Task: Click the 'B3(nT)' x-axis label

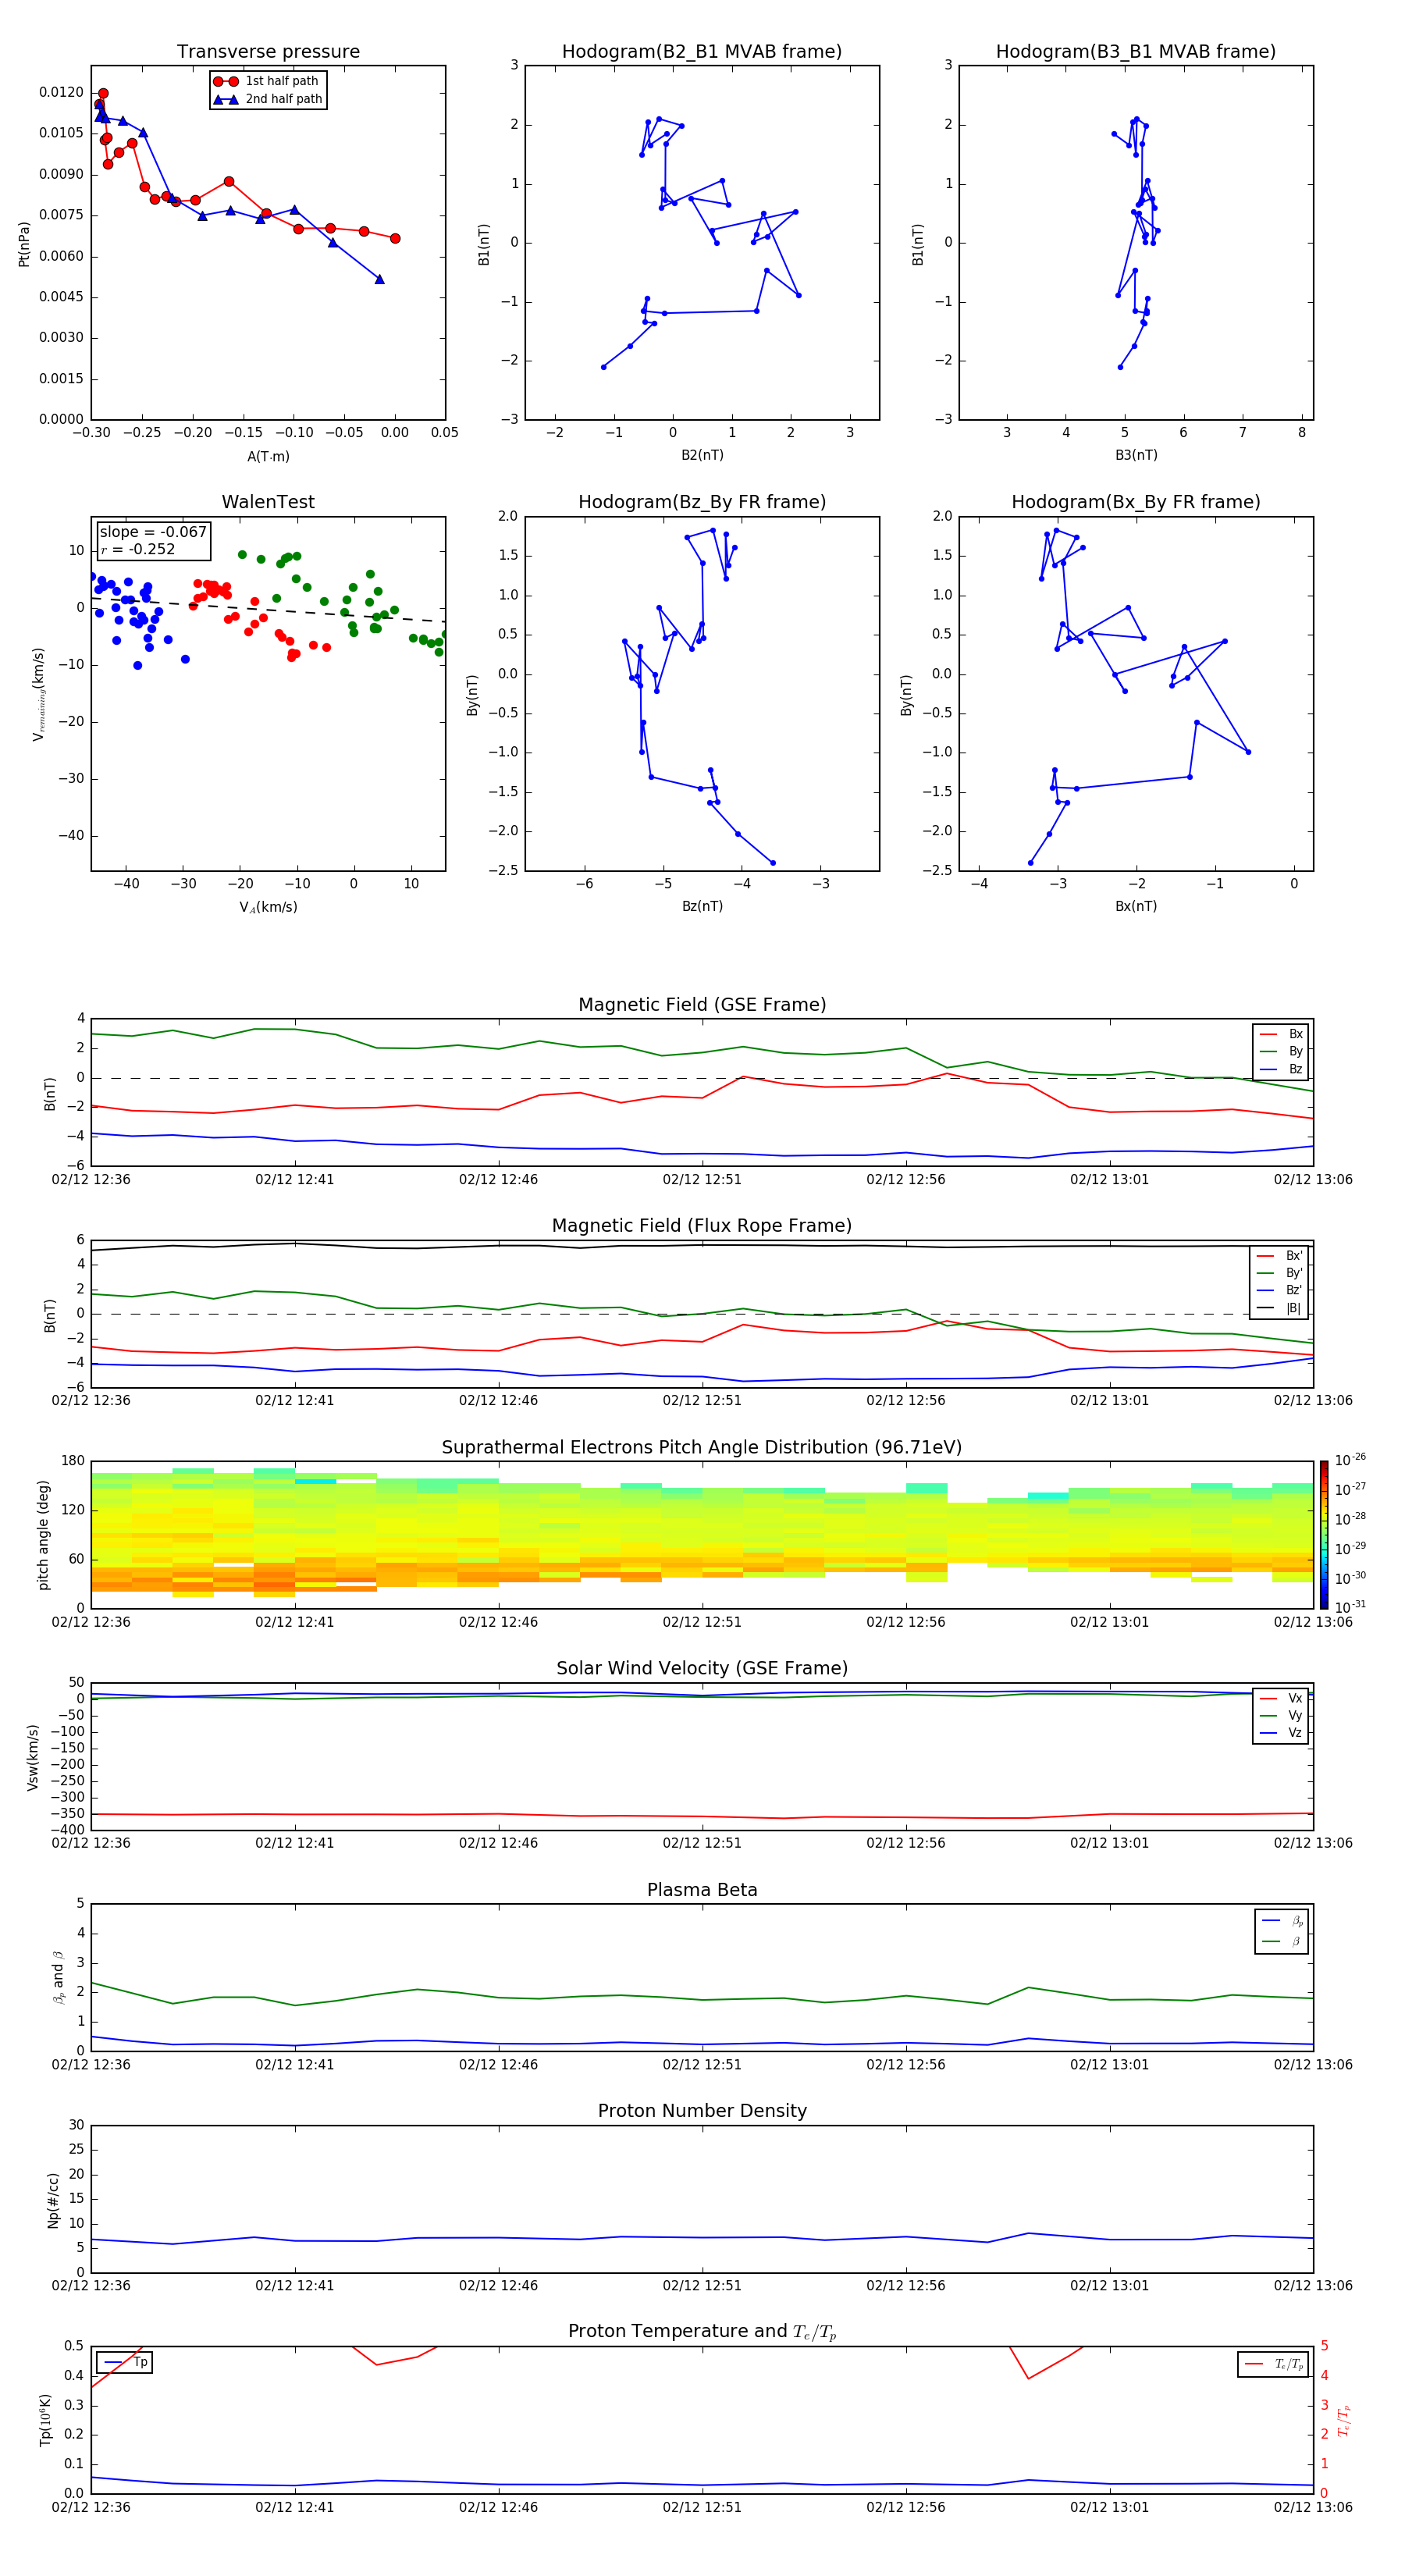Action: [1136, 455]
